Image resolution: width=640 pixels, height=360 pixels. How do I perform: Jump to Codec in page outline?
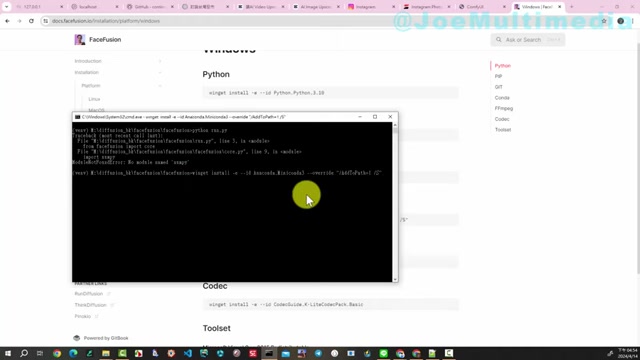[x=502, y=119]
